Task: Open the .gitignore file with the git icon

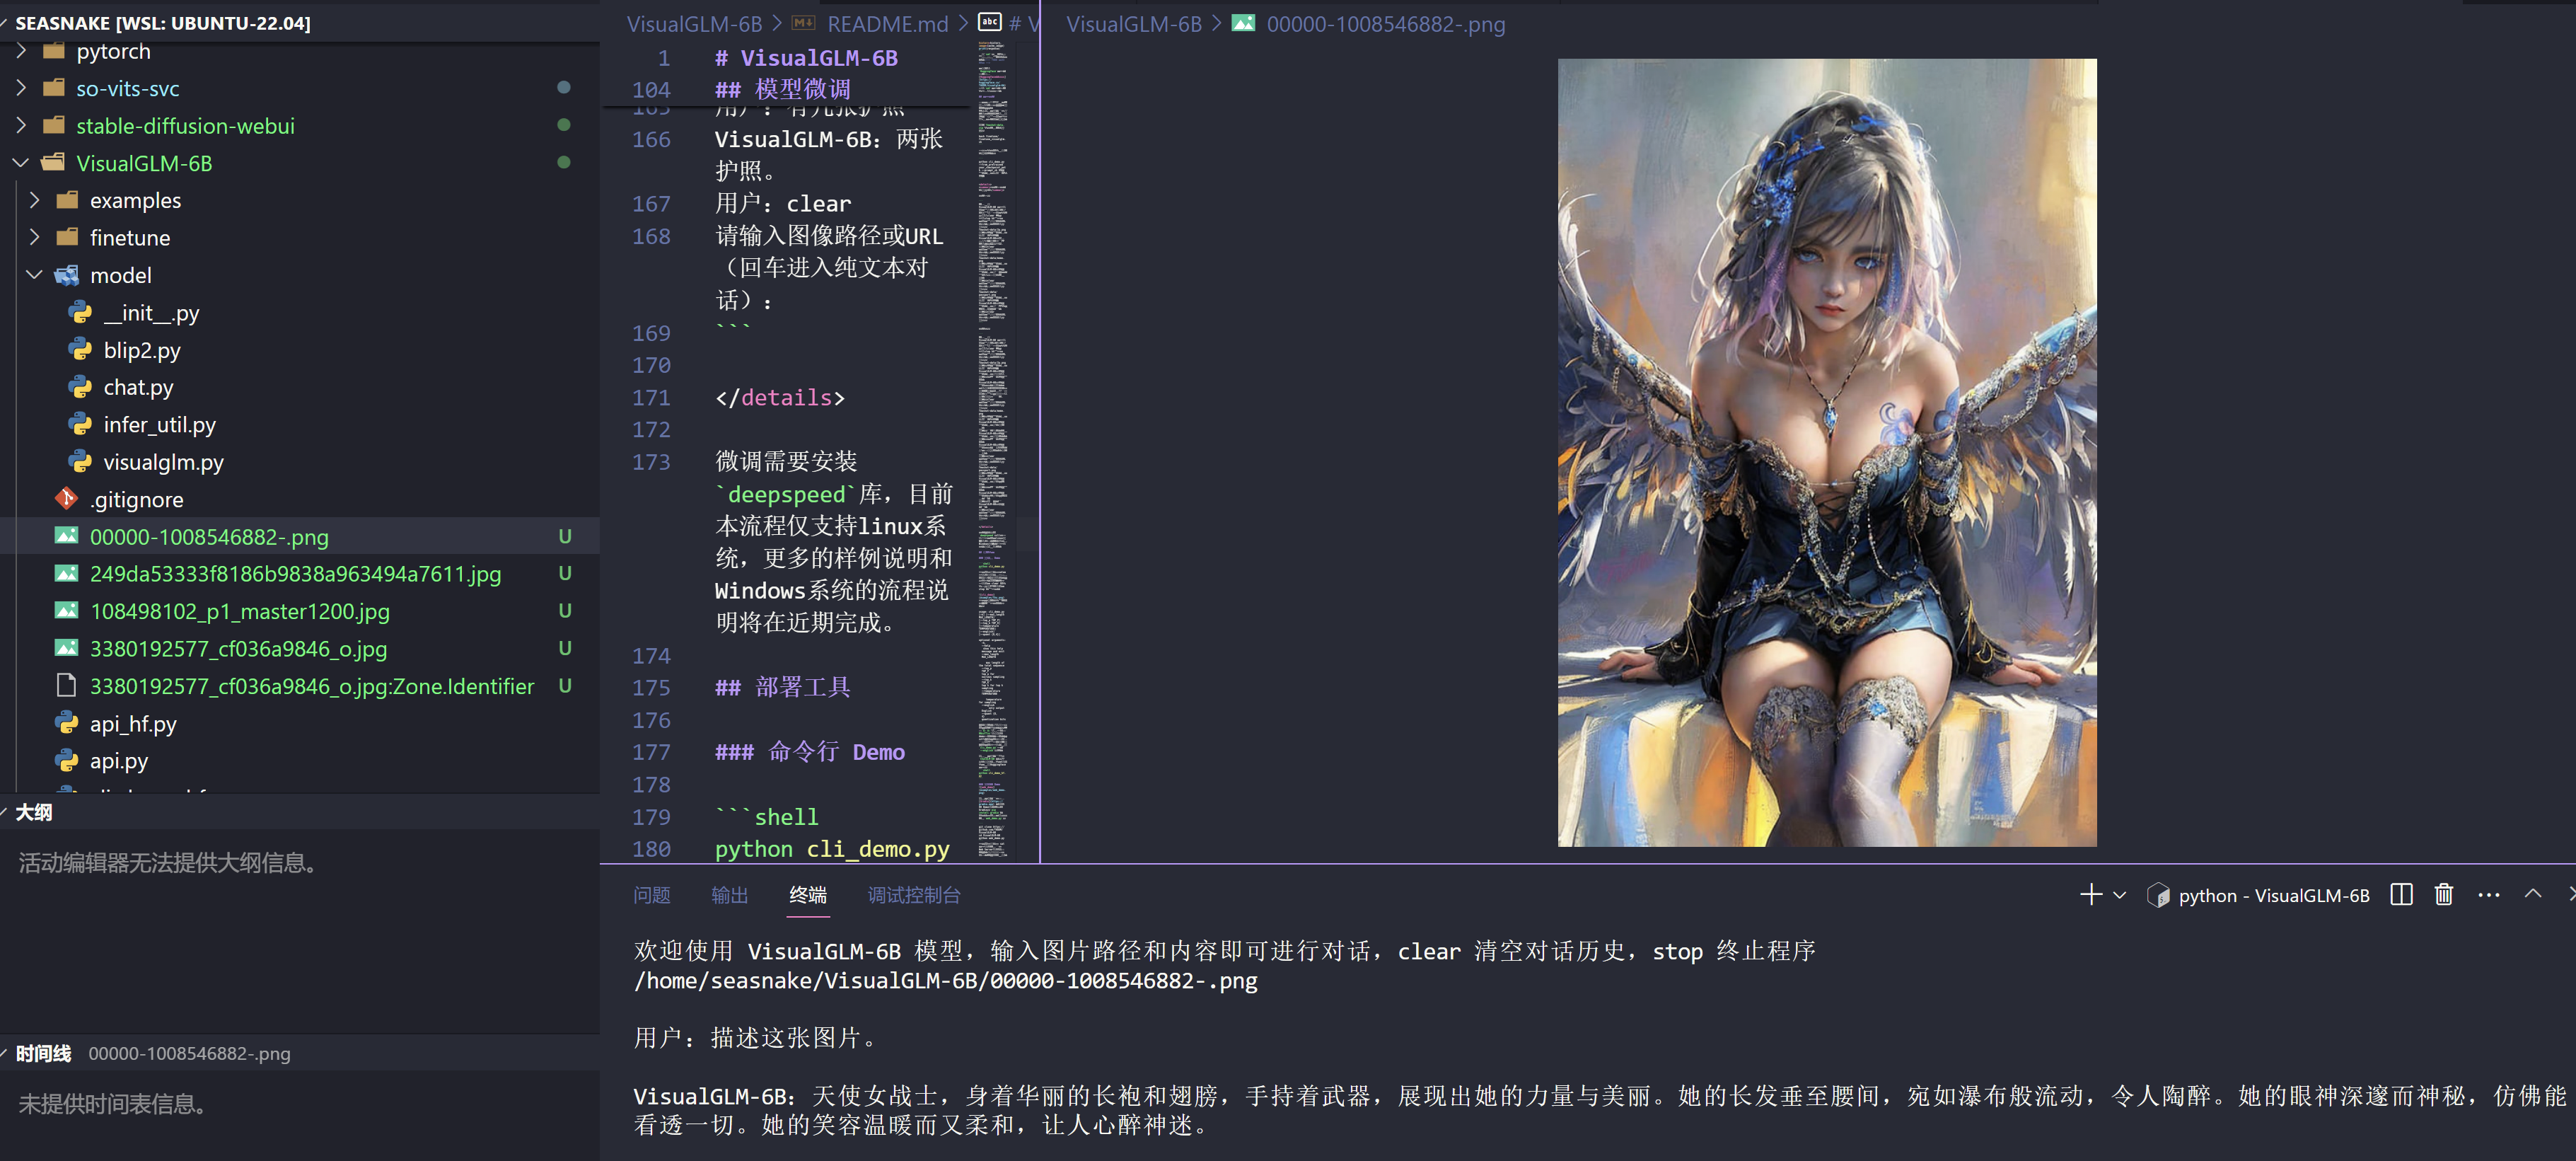Action: 137,499
